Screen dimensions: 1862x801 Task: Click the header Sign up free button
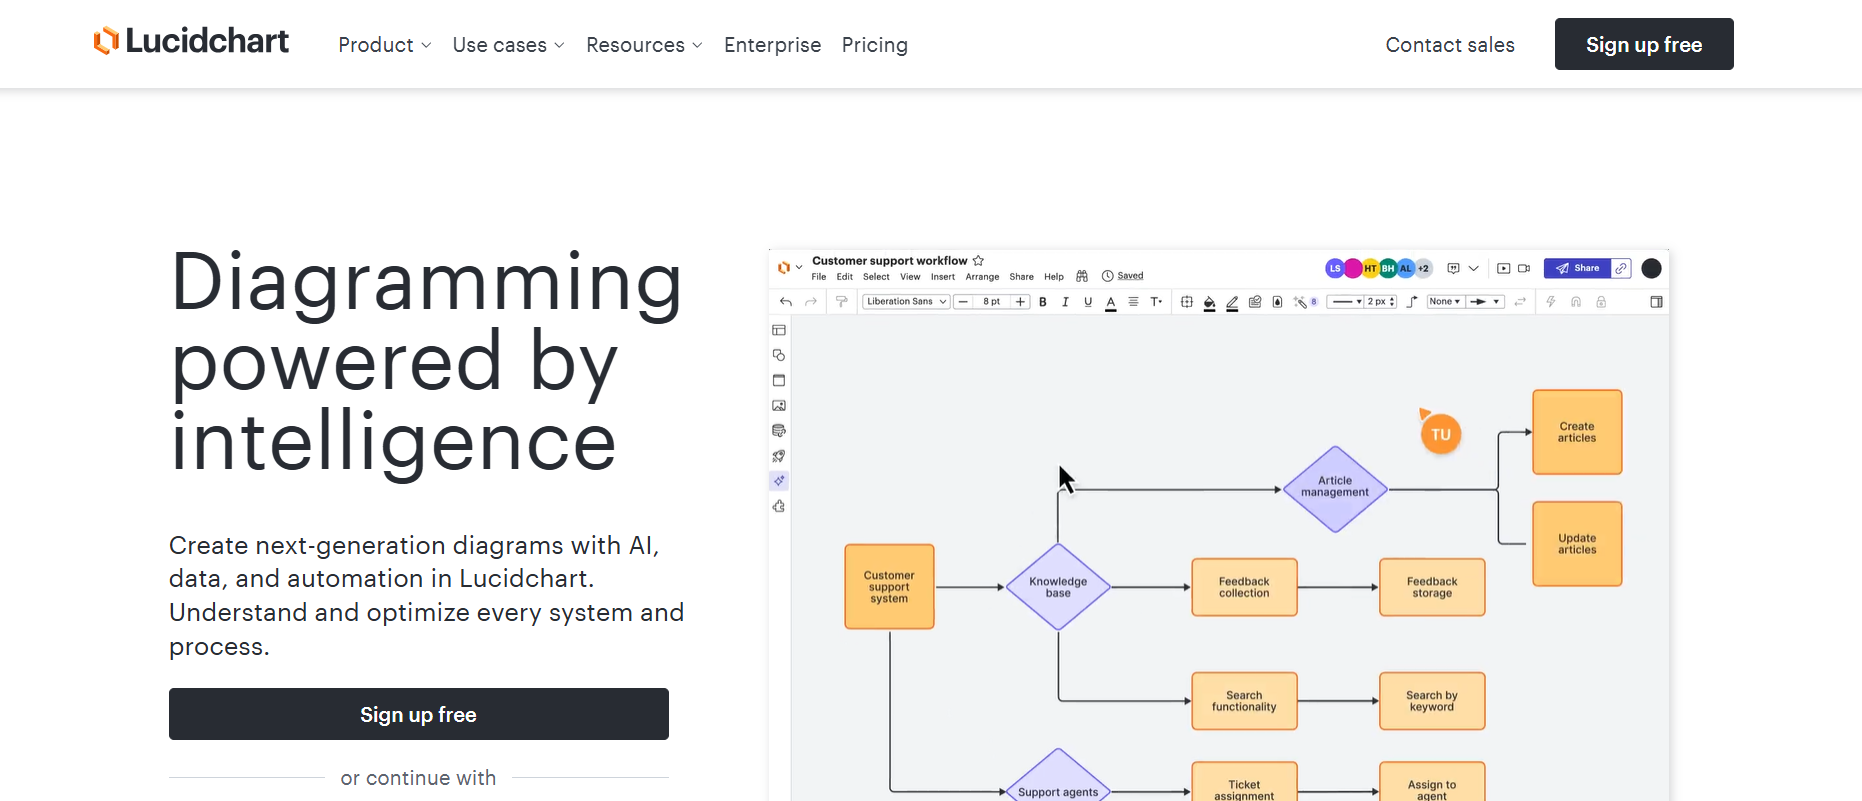click(1644, 44)
